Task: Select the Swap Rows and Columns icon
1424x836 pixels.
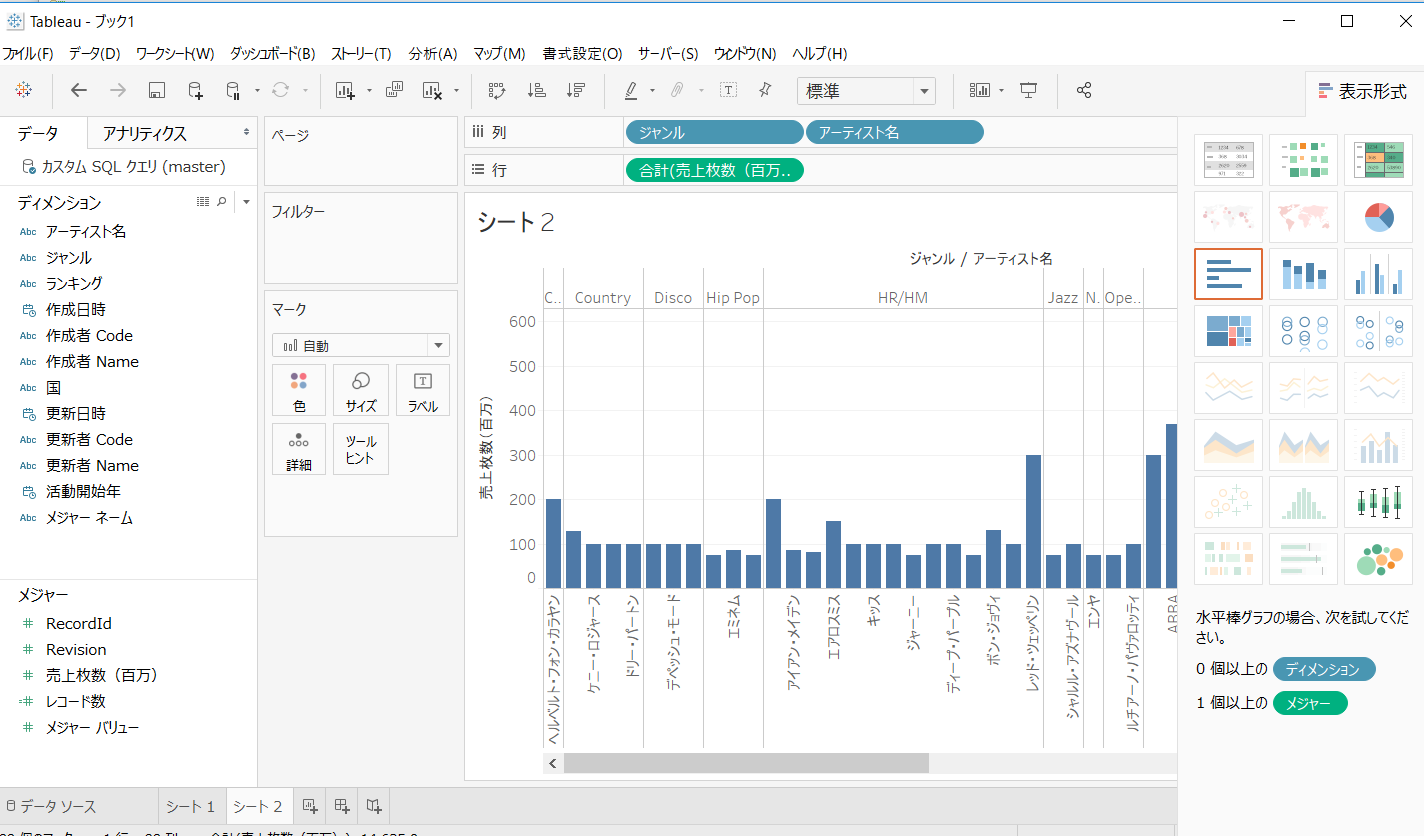Action: click(x=497, y=90)
